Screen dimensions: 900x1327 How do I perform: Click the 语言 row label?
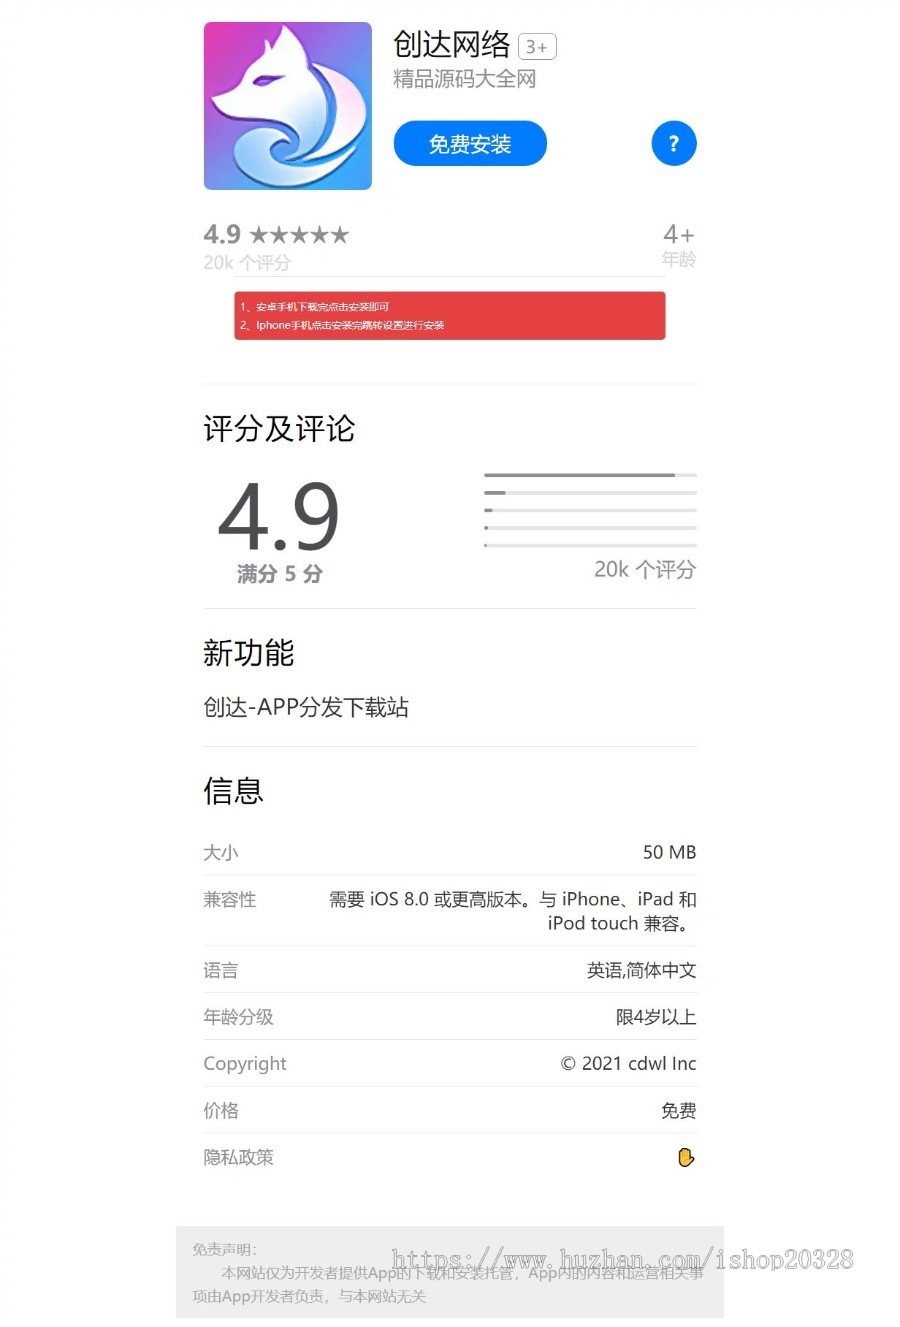coord(221,970)
